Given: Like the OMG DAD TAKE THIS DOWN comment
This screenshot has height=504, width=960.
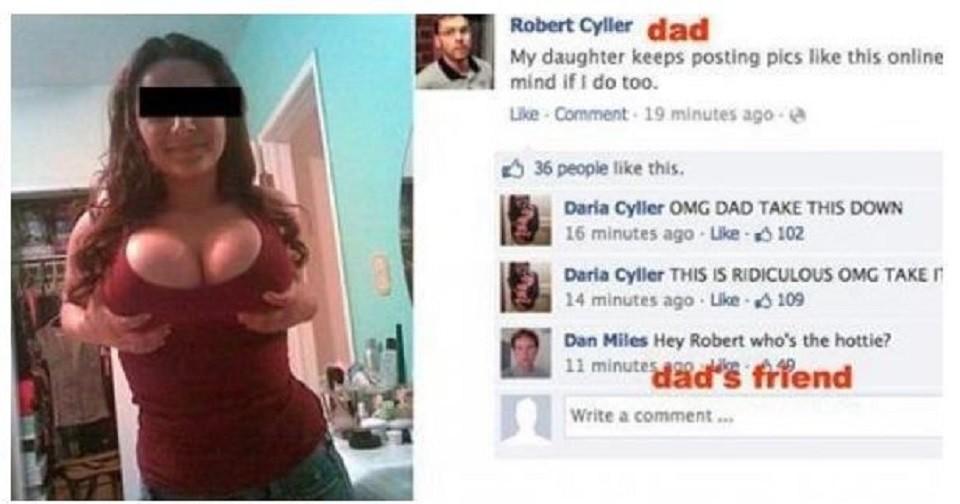Looking at the screenshot, I should (x=723, y=234).
